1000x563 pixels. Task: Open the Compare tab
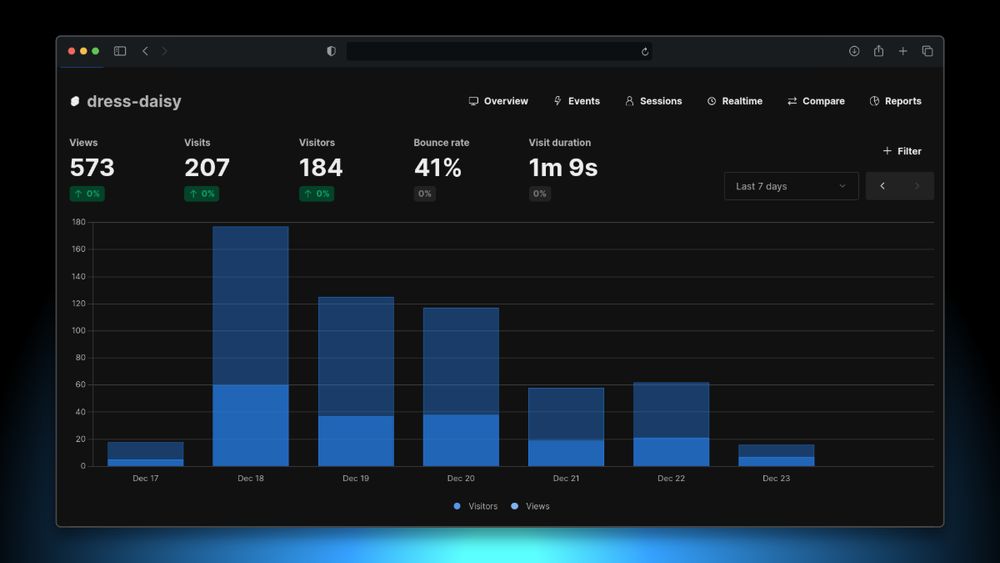[816, 101]
